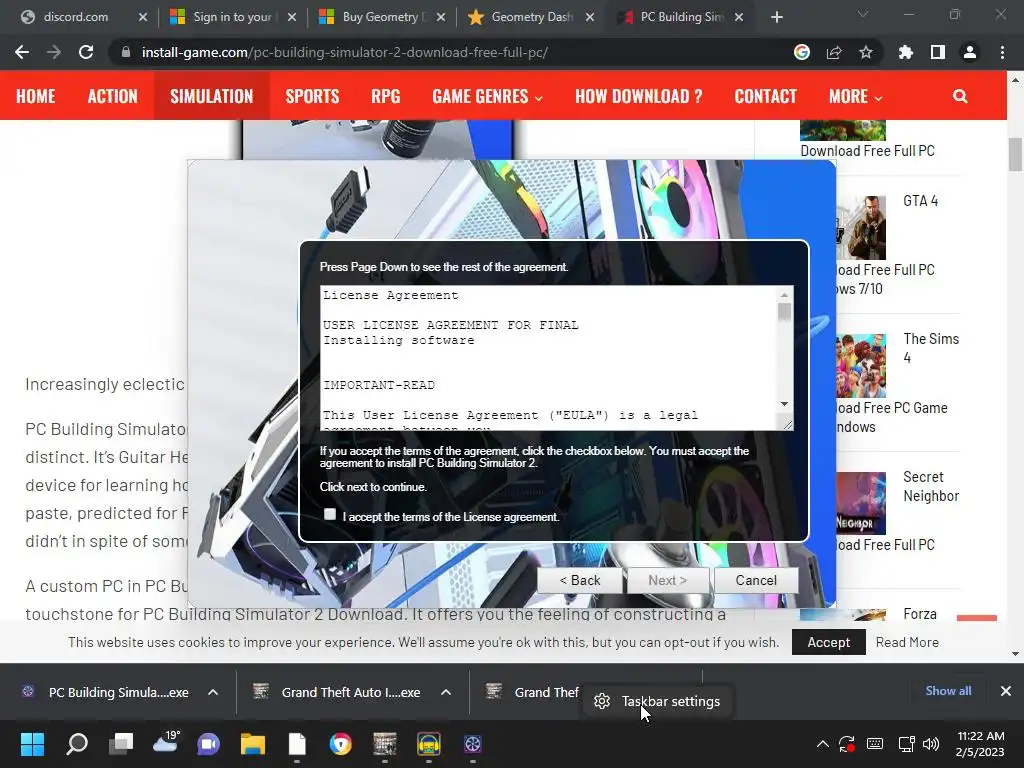This screenshot has width=1024, height=768.
Task: Open the CONTACT page link
Action: [765, 96]
